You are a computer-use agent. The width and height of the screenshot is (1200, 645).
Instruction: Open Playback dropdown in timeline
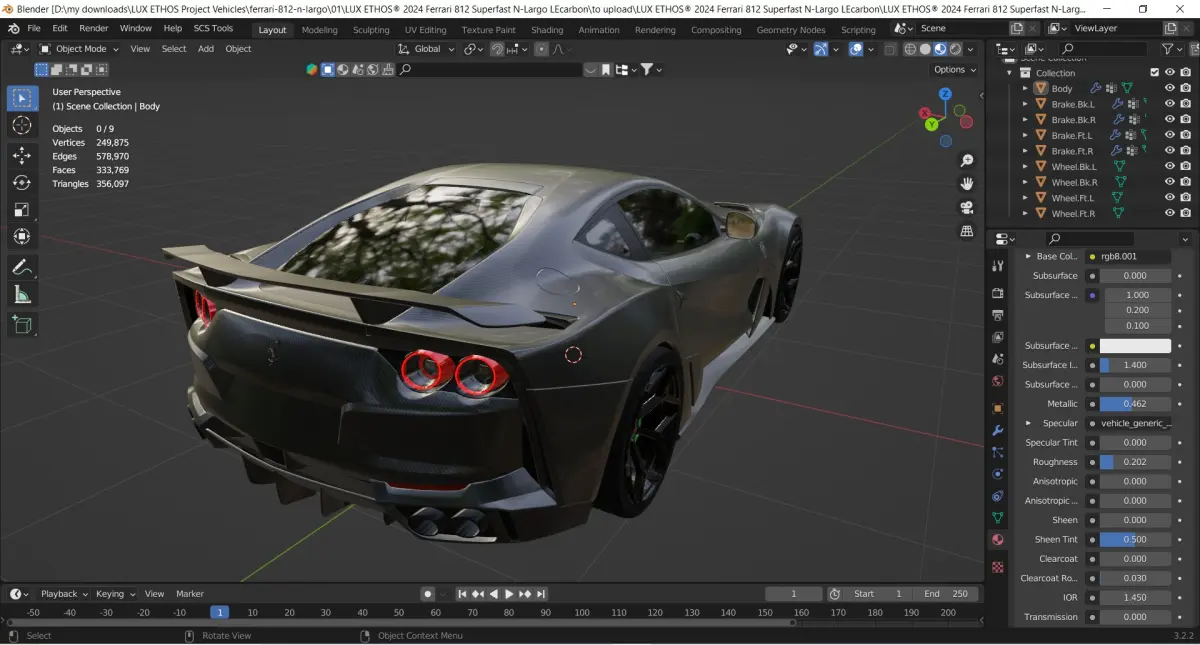(x=63, y=594)
